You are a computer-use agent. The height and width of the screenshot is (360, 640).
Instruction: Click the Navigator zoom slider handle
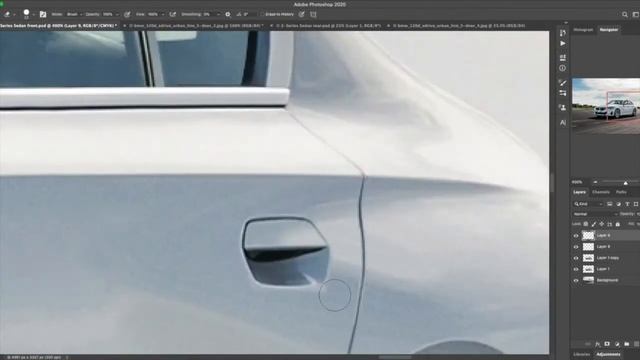click(625, 183)
